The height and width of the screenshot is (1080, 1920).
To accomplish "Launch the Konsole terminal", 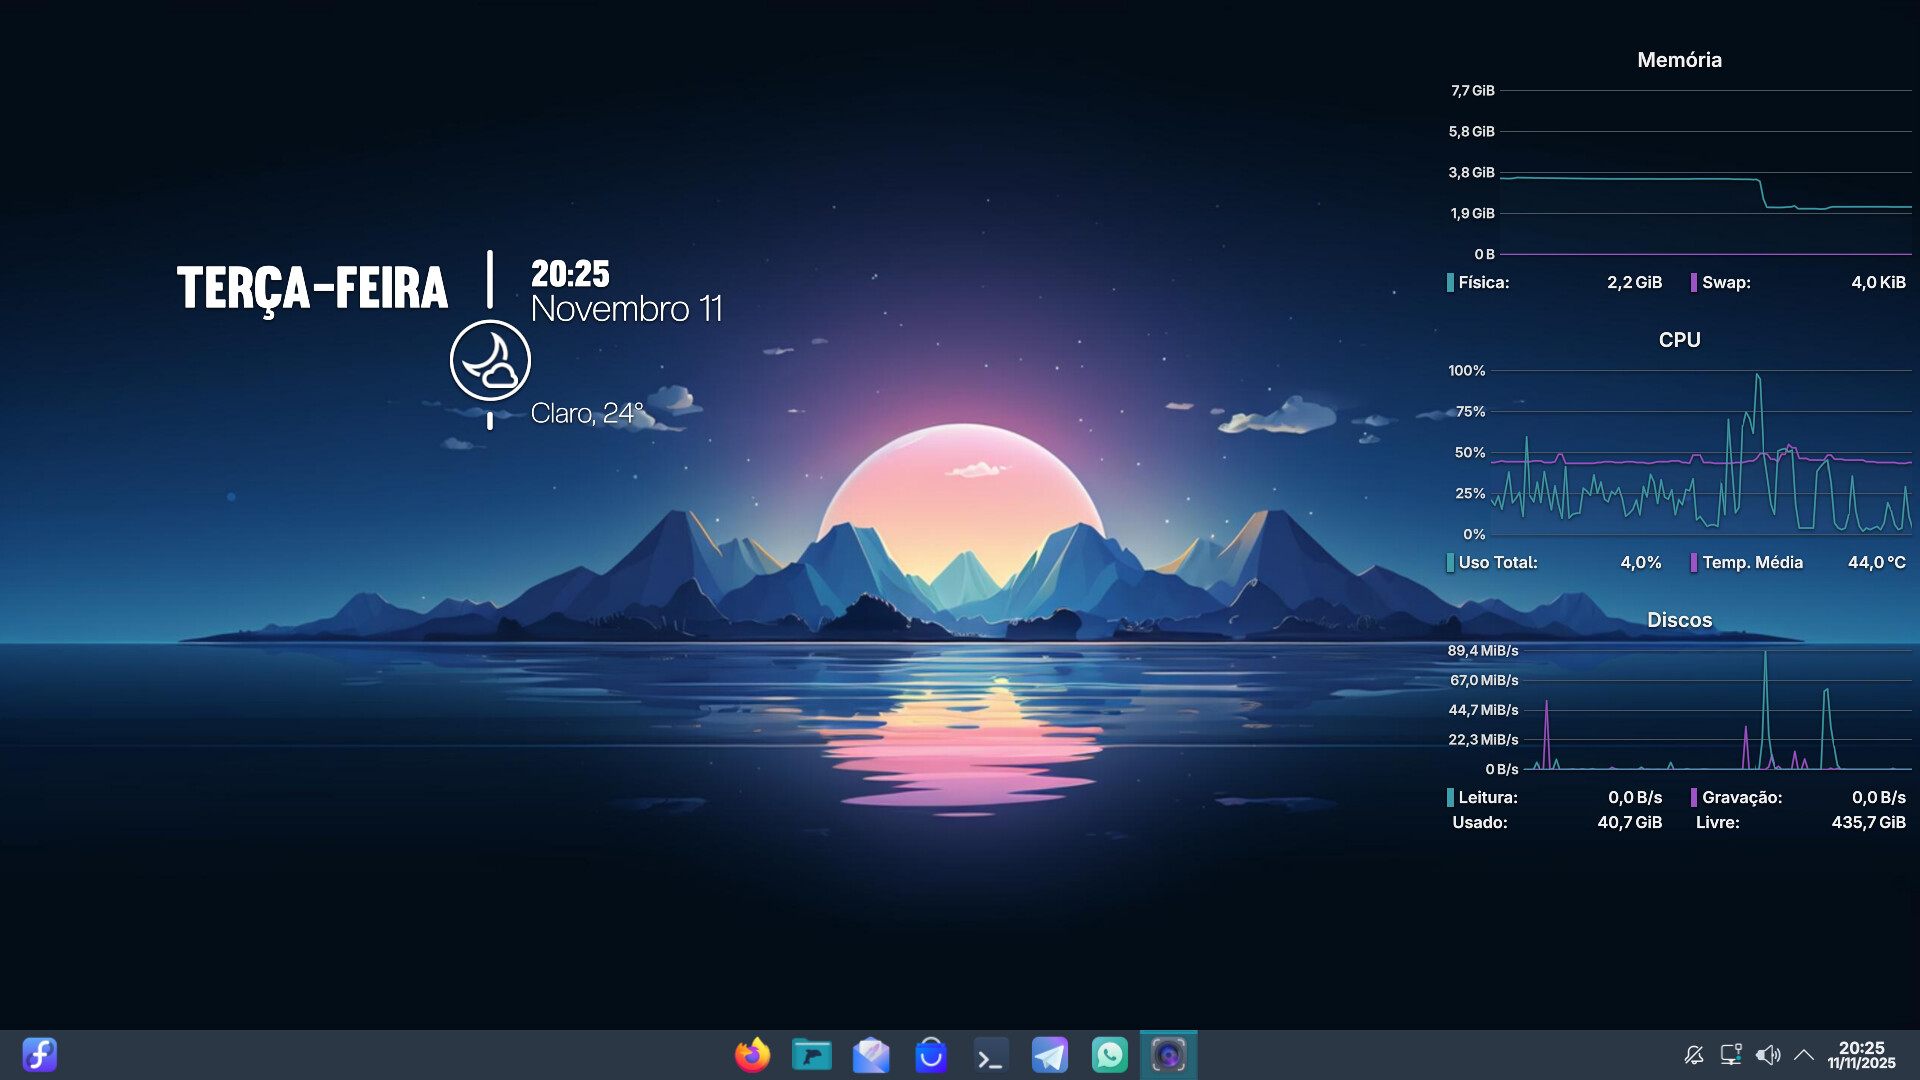I will click(990, 1055).
